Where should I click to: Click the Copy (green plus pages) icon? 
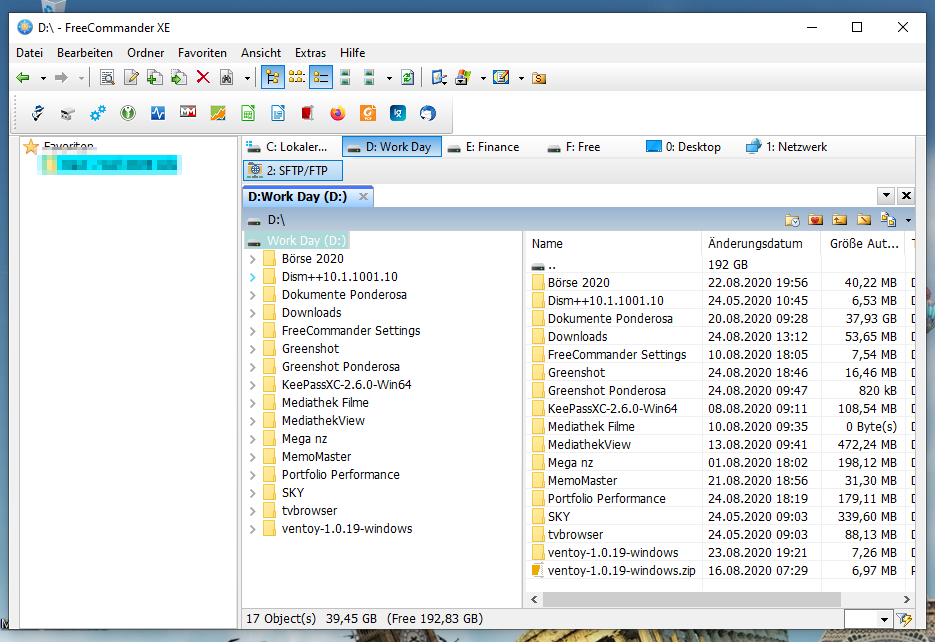click(154, 77)
